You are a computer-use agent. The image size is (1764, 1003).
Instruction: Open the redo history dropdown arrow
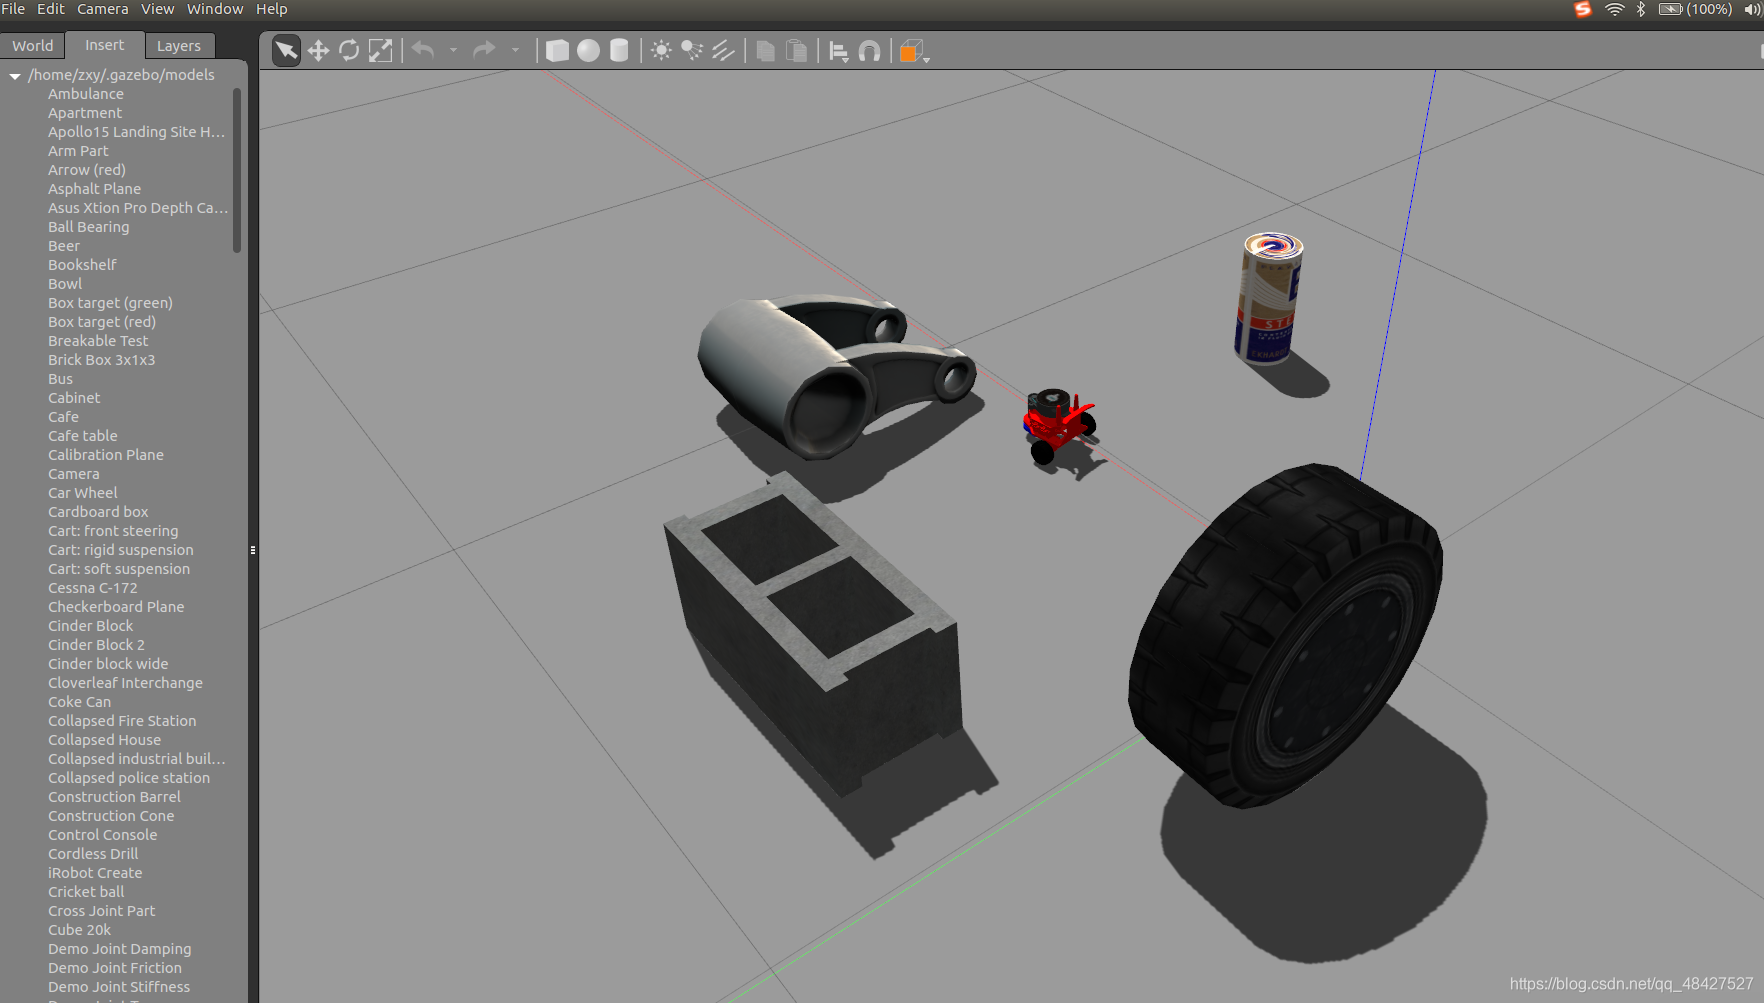(515, 50)
